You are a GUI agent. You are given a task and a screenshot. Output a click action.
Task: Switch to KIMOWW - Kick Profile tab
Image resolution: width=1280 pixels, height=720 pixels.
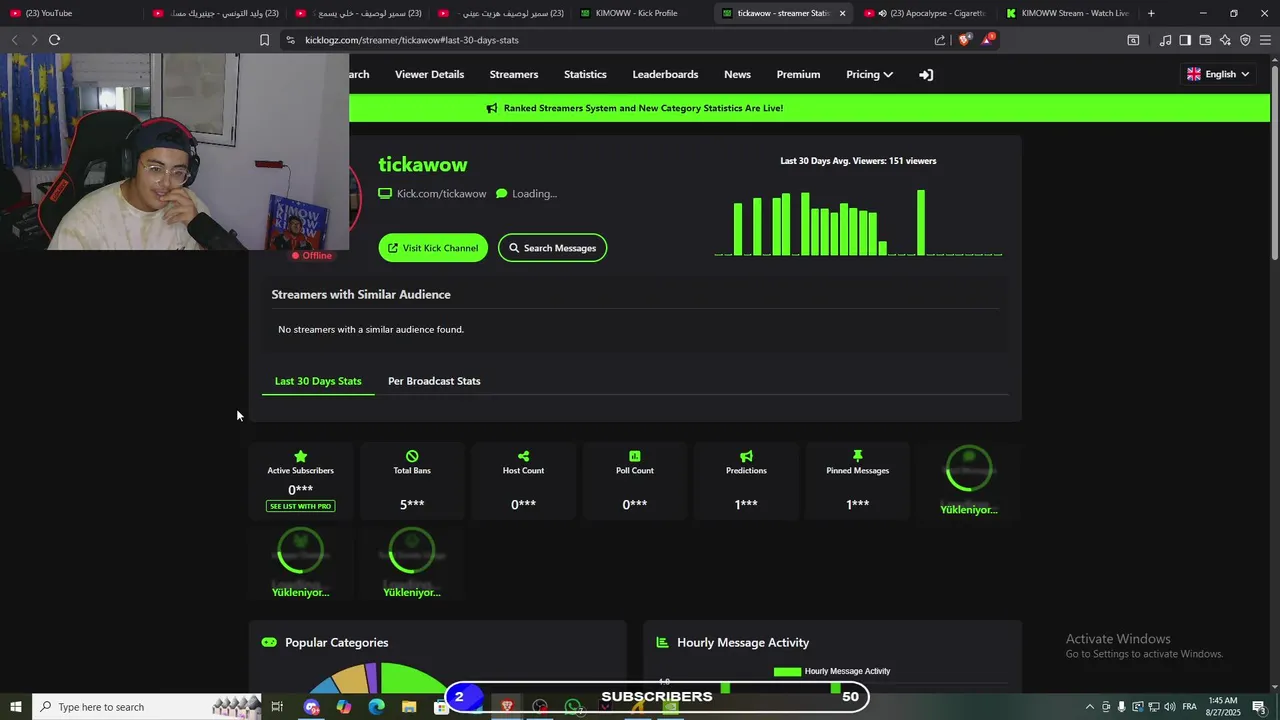642,13
